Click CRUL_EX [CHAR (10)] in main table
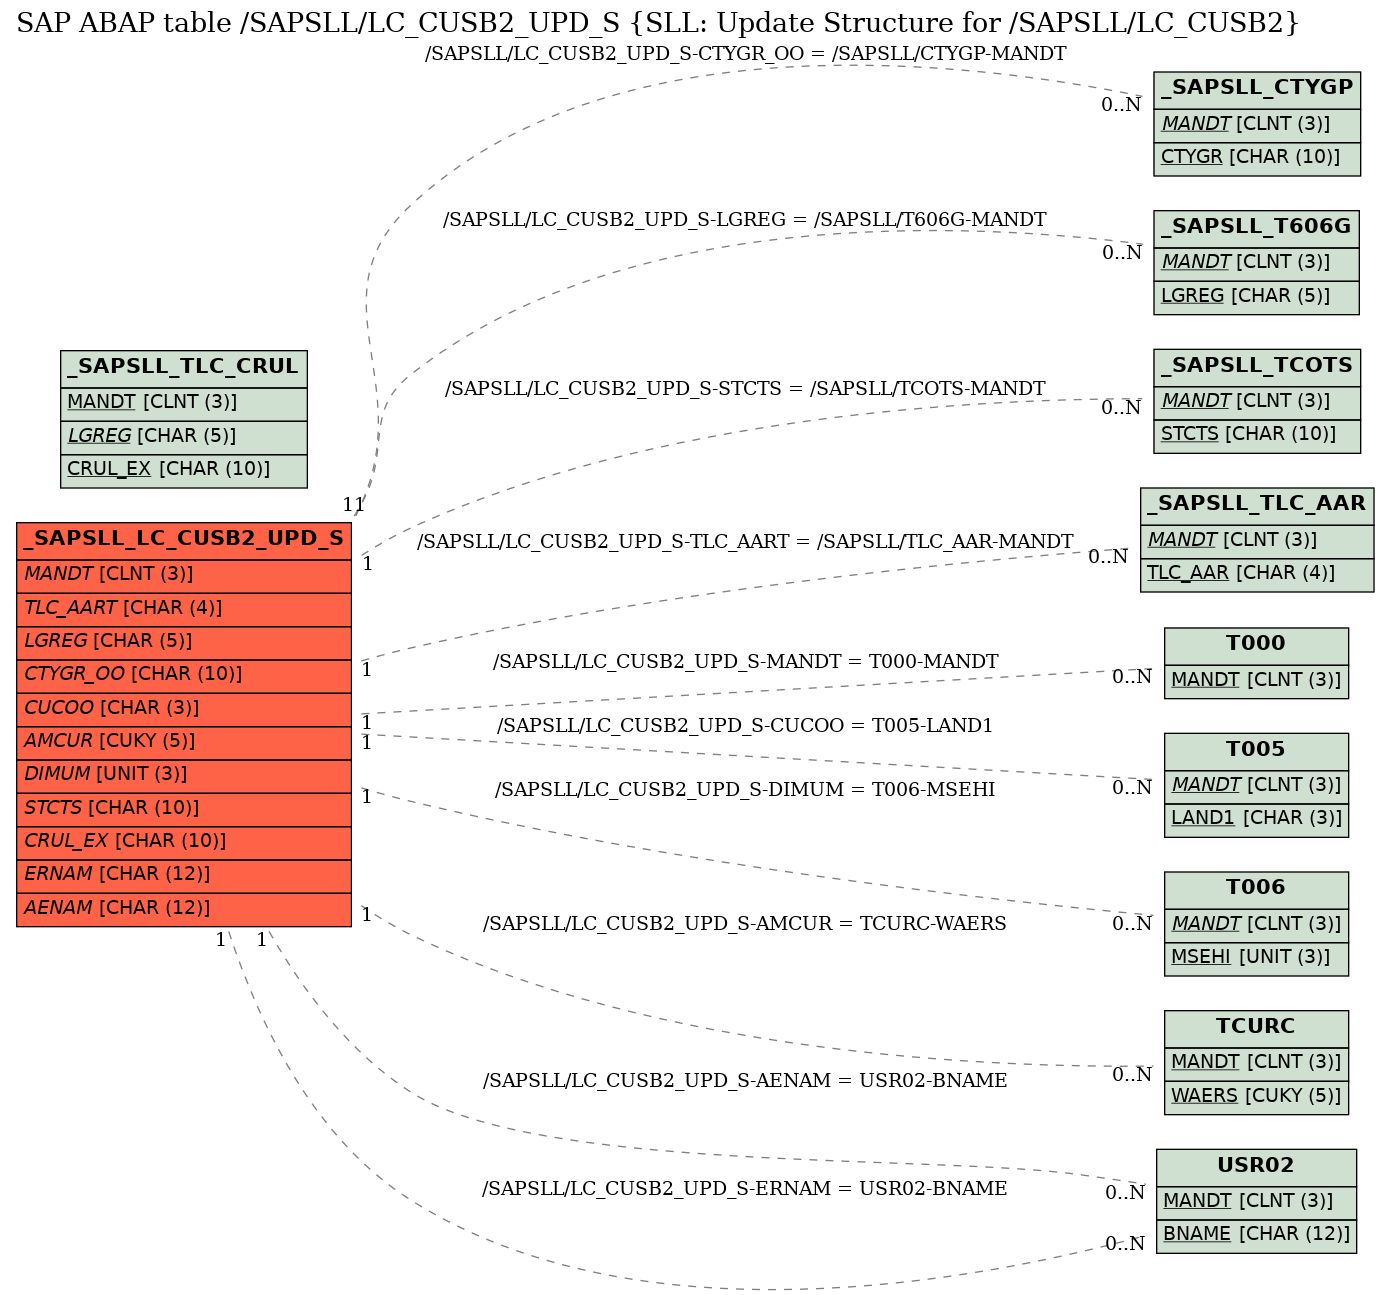Viewport: 1389px width, 1295px height. coord(184,841)
